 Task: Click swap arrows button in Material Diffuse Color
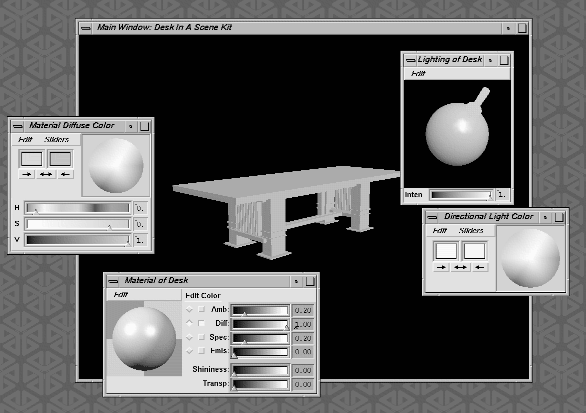46,174
